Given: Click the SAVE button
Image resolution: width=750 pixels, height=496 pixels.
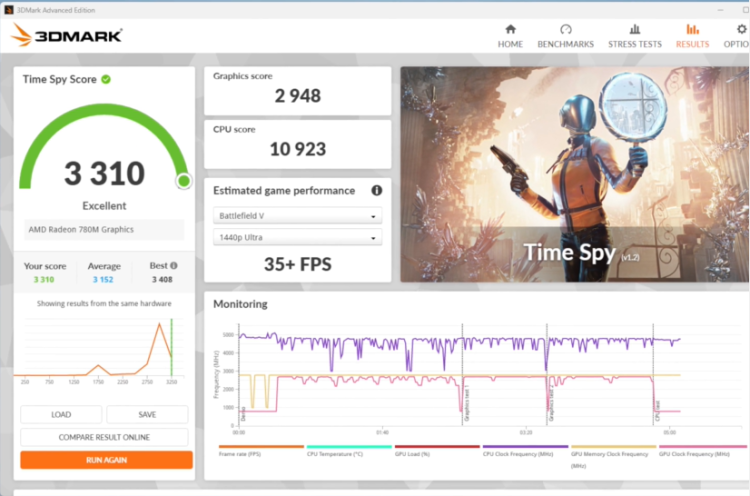Looking at the screenshot, I should (147, 415).
